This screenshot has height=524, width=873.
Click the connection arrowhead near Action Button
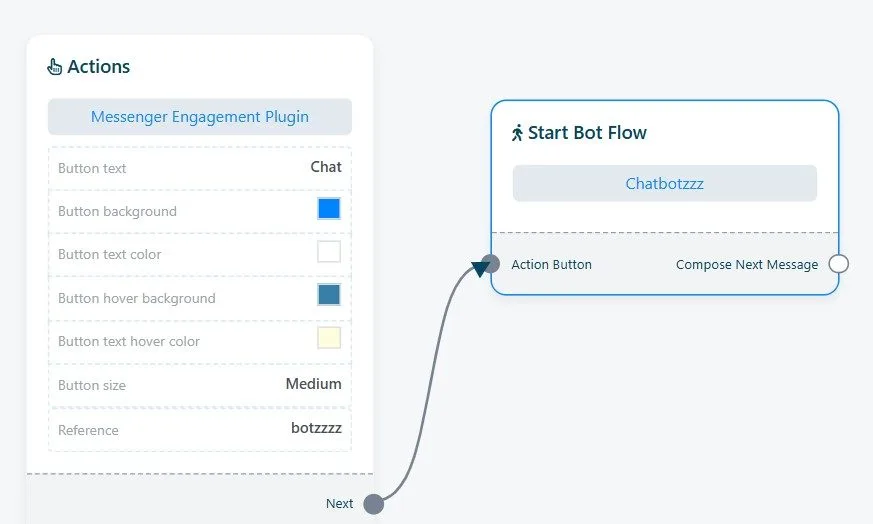pyautogui.click(x=480, y=268)
